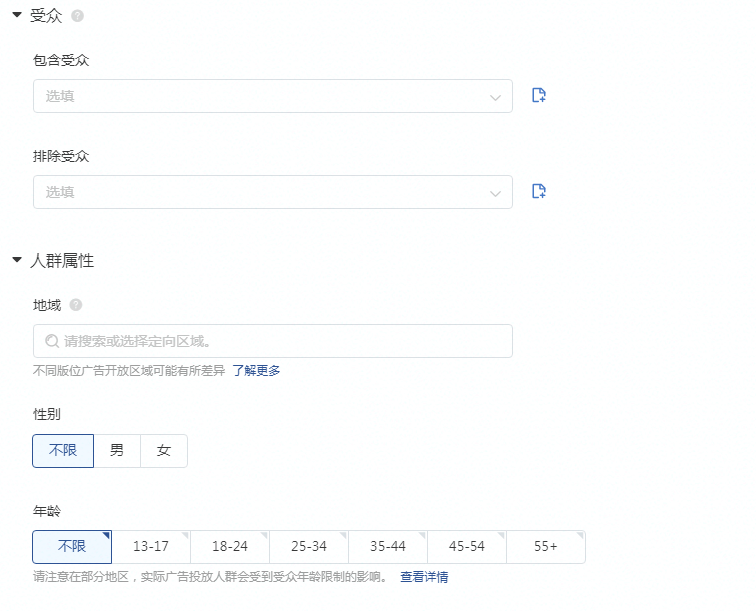Select 女 gender option
Screen dimensions: 756x611
coord(164,451)
